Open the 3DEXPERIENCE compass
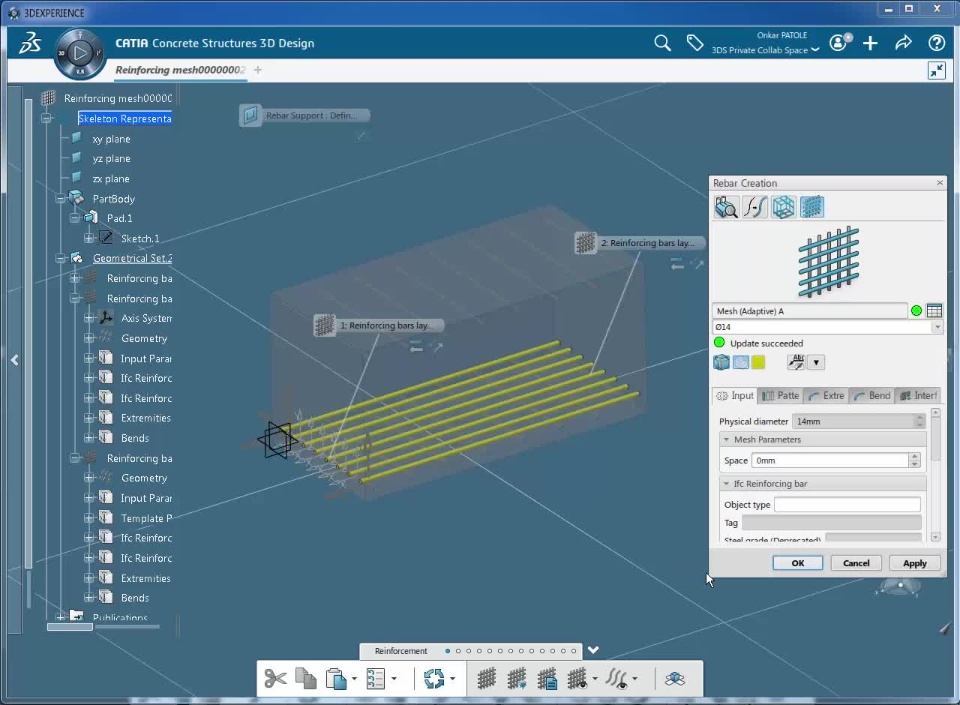The width and height of the screenshot is (960, 705). (x=80, y=53)
